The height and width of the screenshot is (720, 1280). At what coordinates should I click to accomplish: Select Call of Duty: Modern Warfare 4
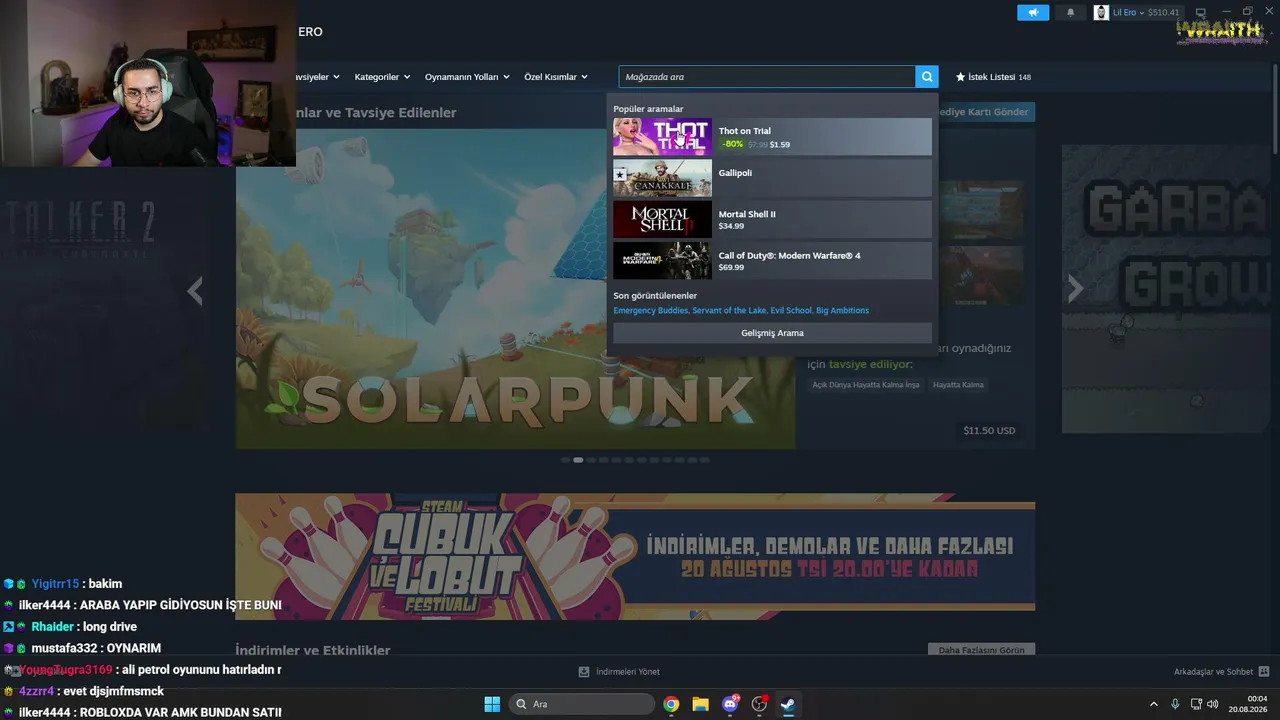(x=772, y=261)
